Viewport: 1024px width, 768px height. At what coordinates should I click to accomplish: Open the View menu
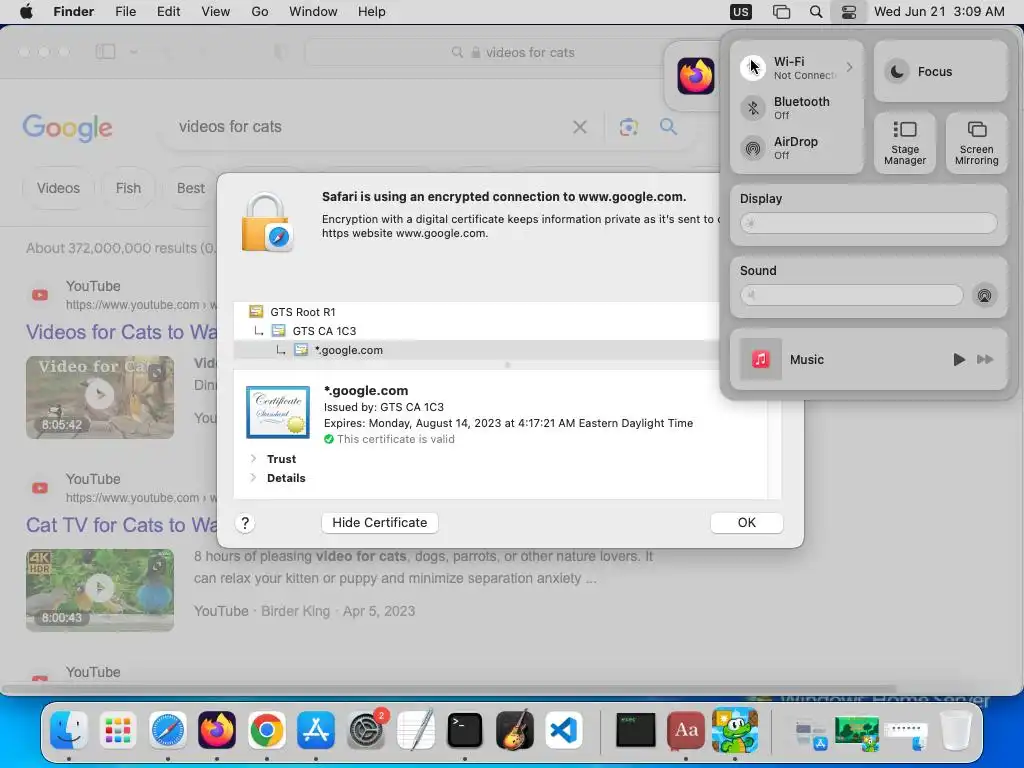coord(216,12)
